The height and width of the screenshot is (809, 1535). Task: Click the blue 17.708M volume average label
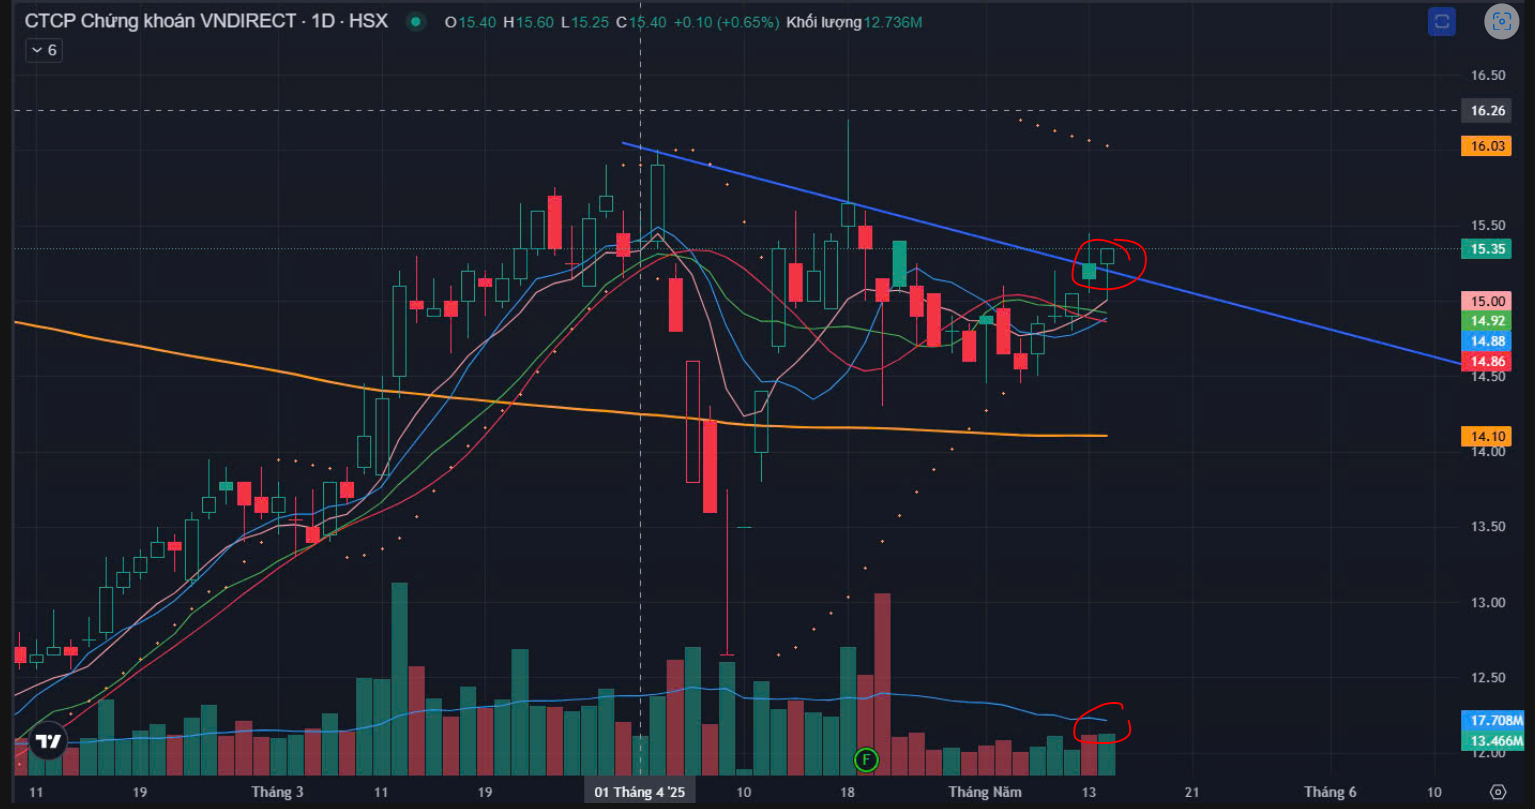[x=1494, y=720]
